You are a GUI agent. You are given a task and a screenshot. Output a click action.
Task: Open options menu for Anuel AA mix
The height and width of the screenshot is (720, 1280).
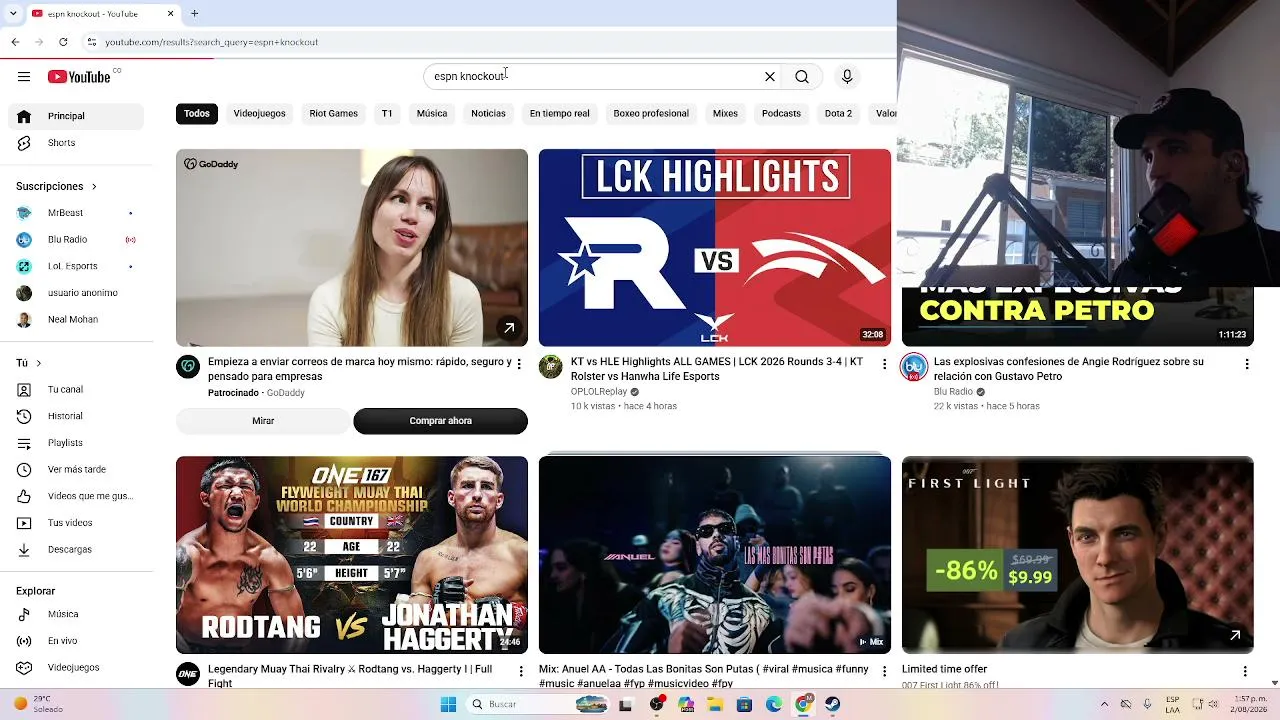tap(884, 671)
